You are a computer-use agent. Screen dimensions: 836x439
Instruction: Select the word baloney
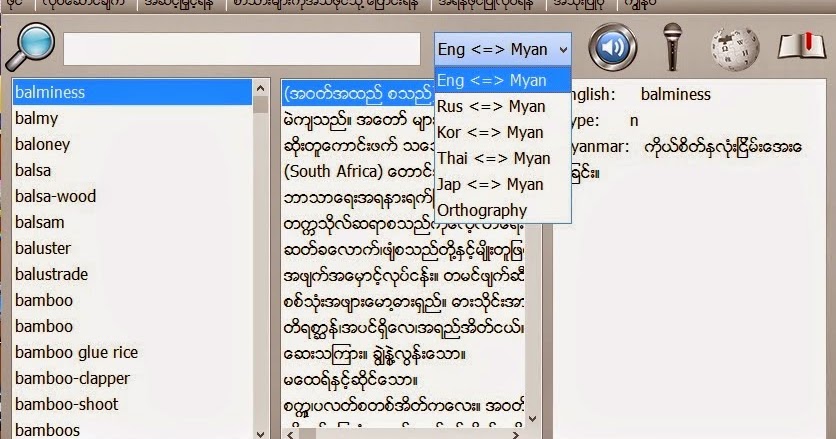(132, 145)
